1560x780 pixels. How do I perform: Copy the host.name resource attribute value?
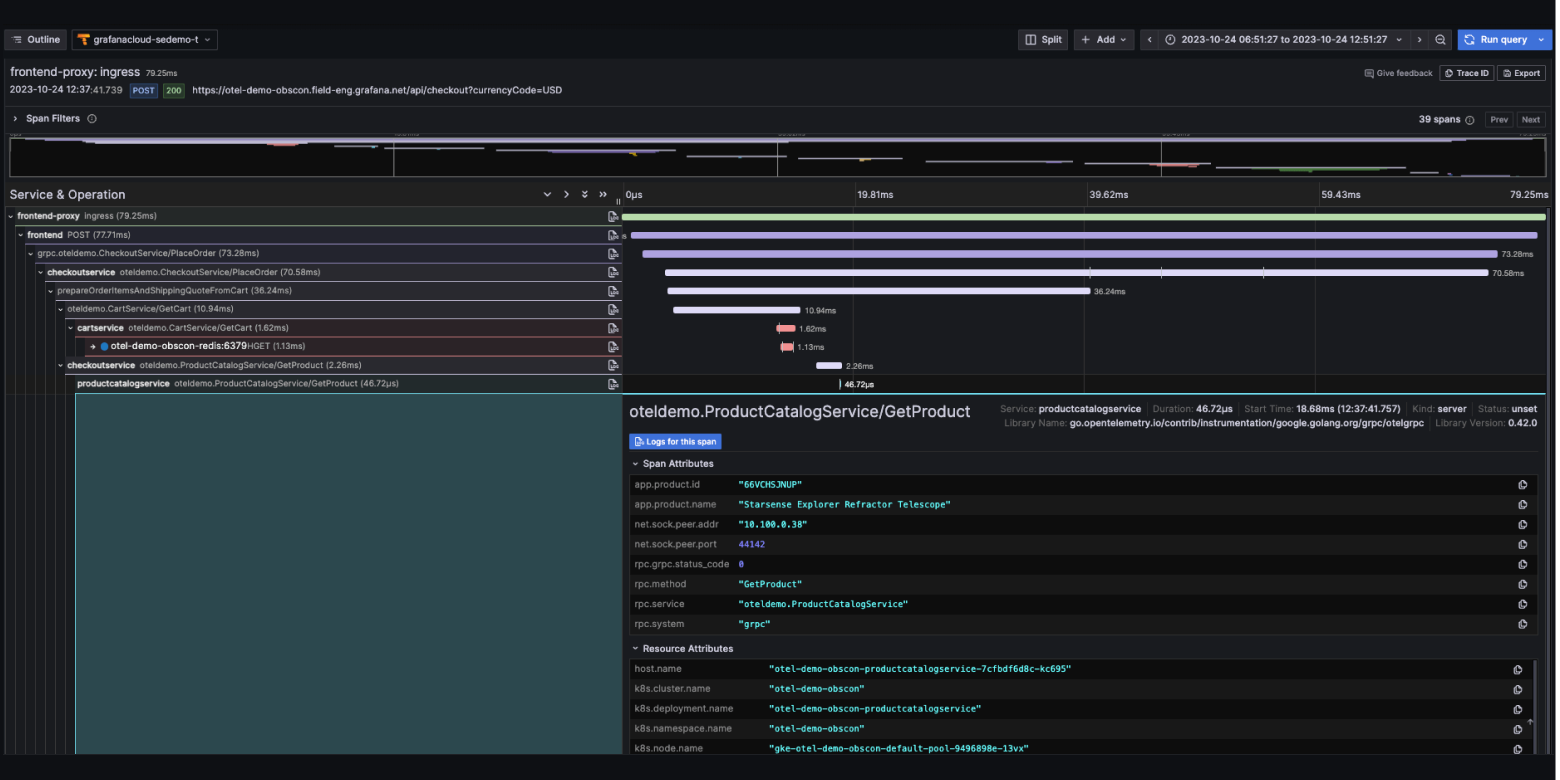(1517, 668)
